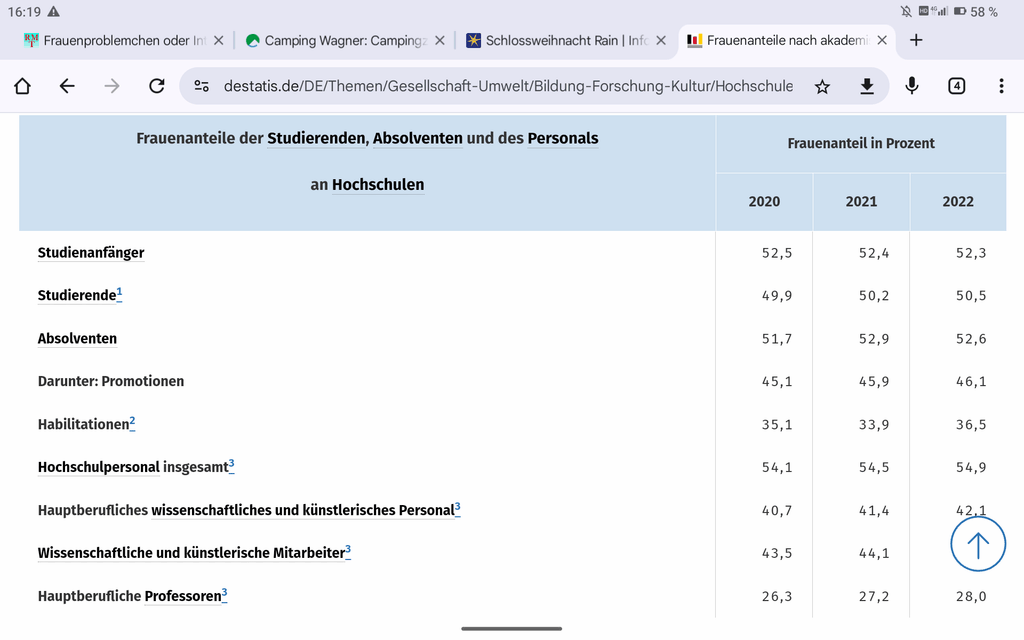Close the Schlossweihnacht Rain tab

tap(661, 40)
